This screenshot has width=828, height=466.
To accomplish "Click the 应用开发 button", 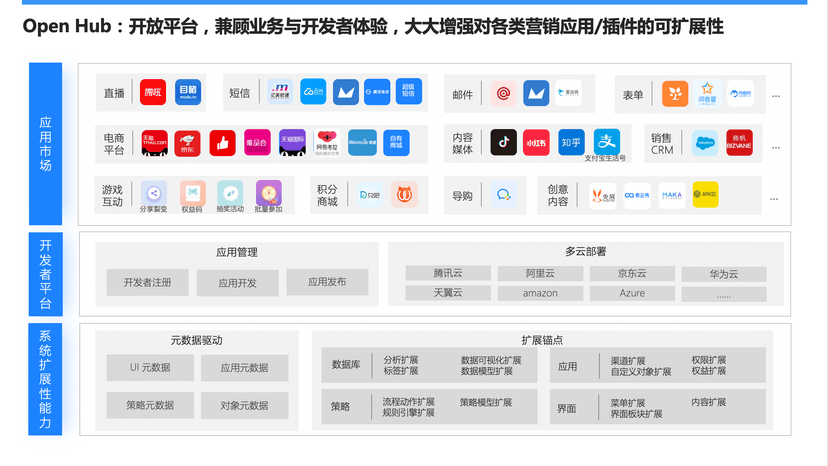I will point(238,283).
